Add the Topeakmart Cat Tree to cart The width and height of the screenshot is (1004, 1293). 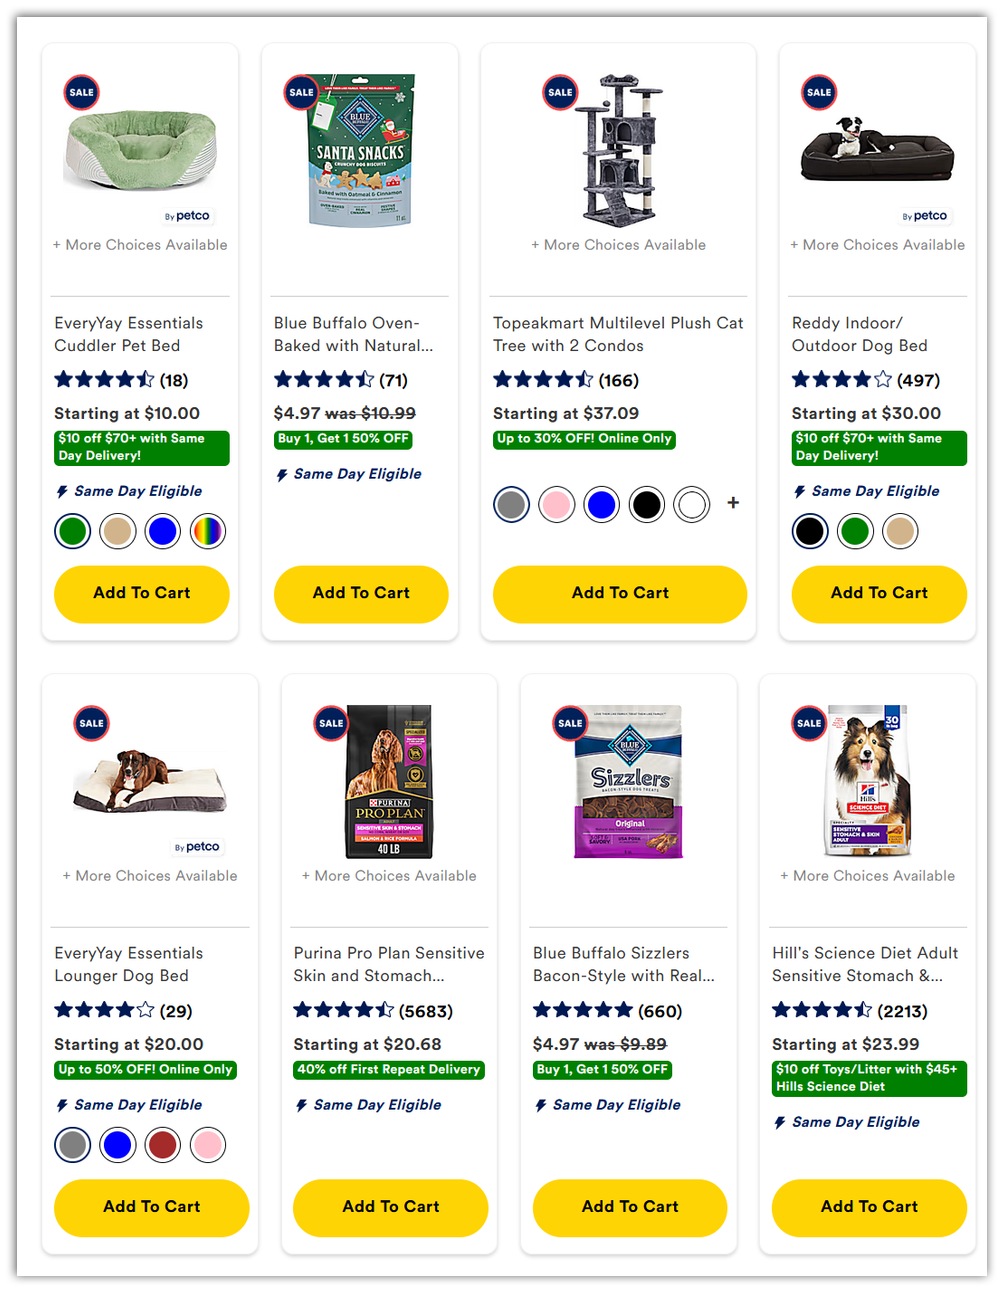pos(620,593)
